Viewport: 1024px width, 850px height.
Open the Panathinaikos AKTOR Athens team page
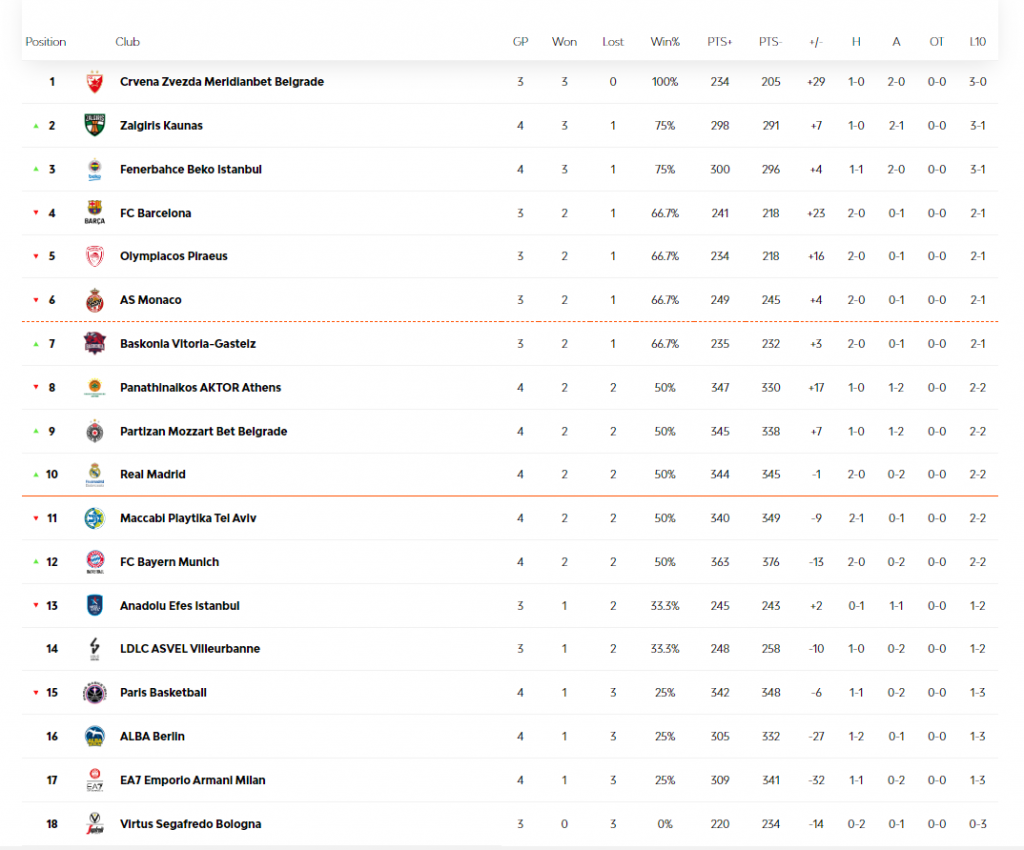click(200, 388)
